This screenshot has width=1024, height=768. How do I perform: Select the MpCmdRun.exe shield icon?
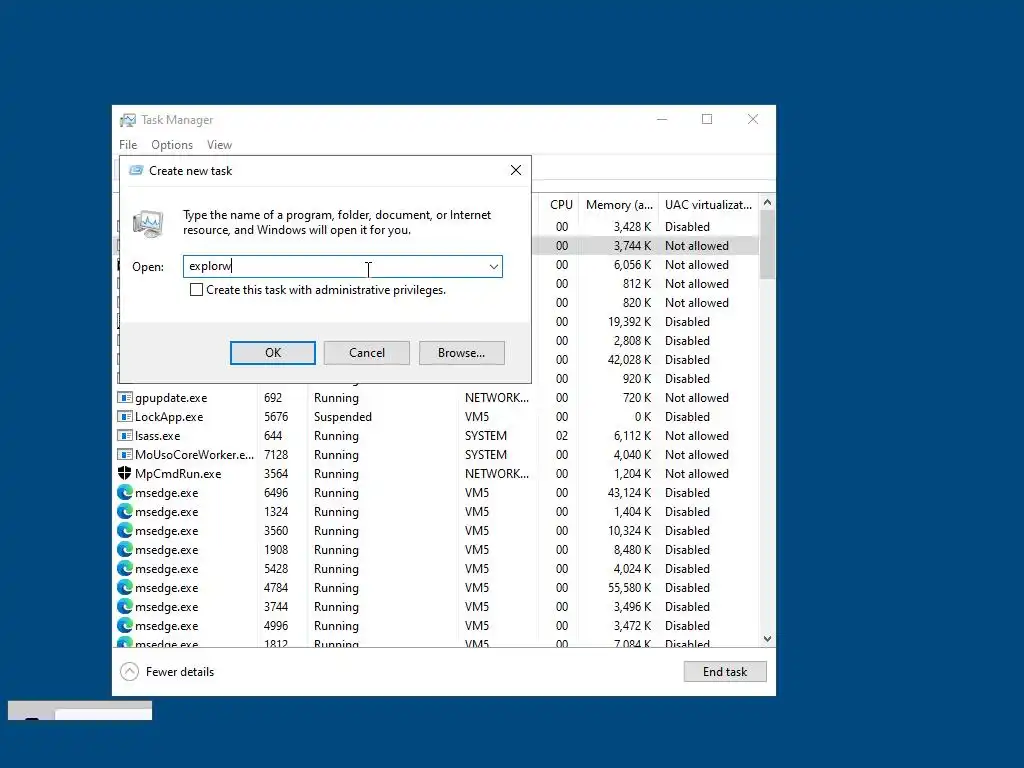pyautogui.click(x=124, y=473)
